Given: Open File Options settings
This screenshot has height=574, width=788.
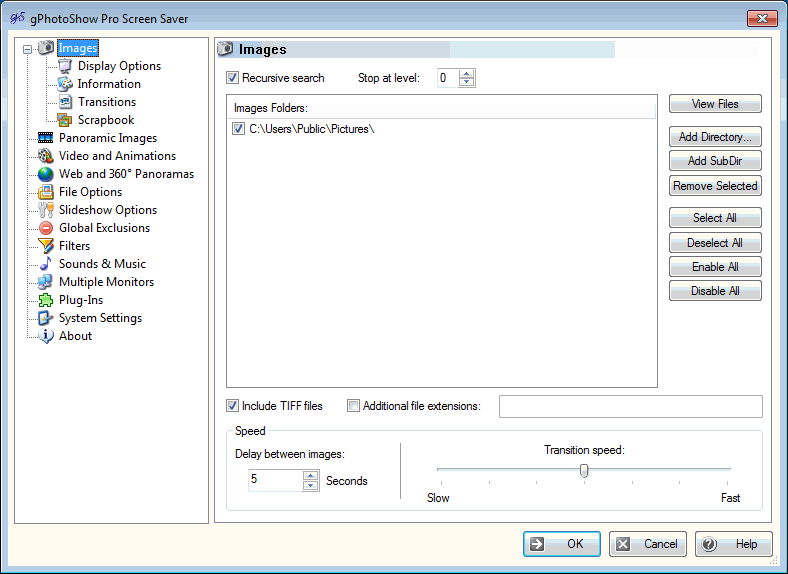Looking at the screenshot, I should 90,192.
